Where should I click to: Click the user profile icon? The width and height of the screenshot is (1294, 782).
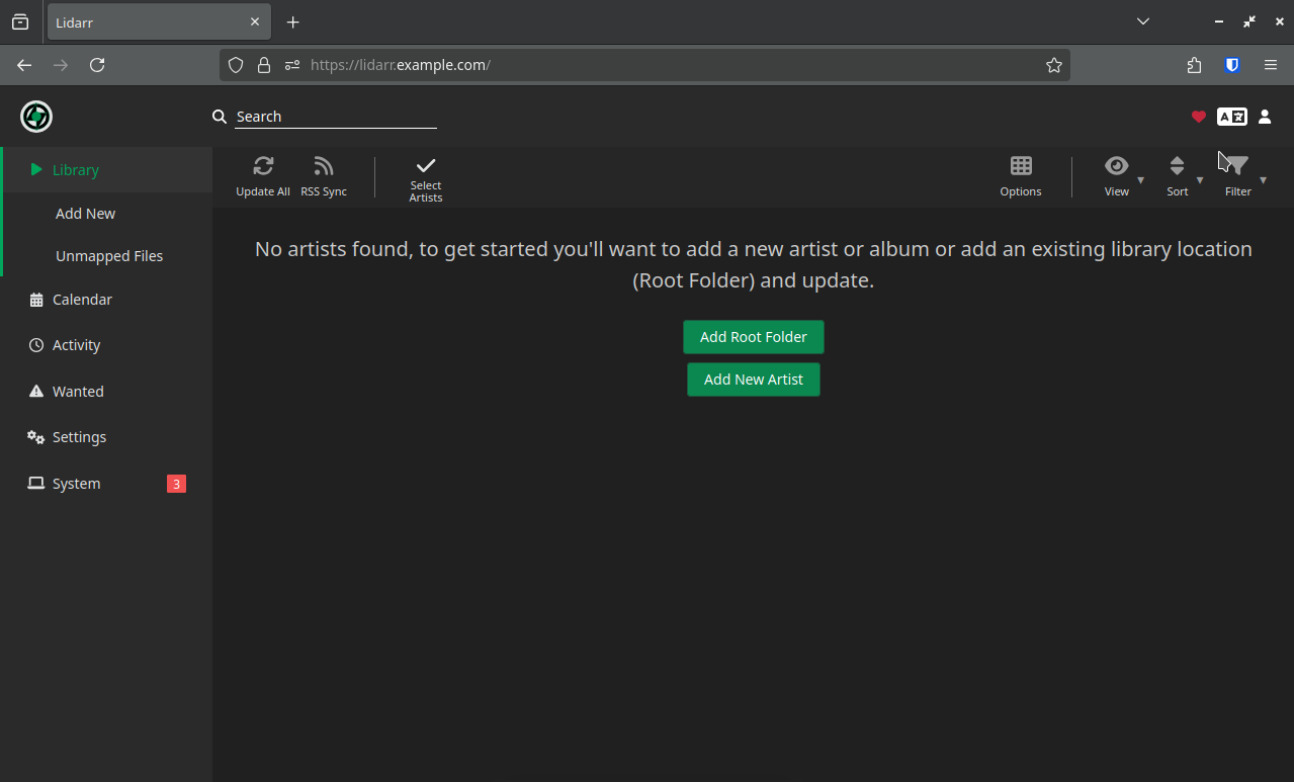click(1264, 117)
